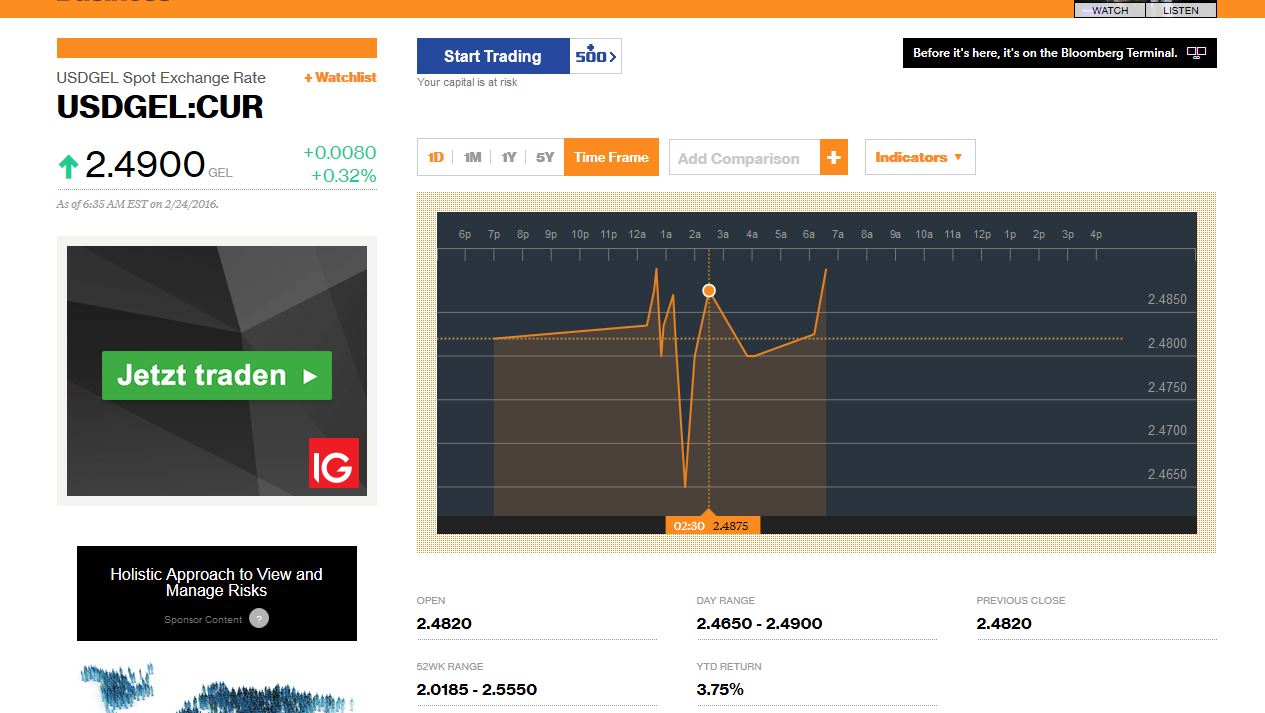This screenshot has width=1265, height=713.
Task: Click the Jetzt traden green button
Action: tap(217, 375)
